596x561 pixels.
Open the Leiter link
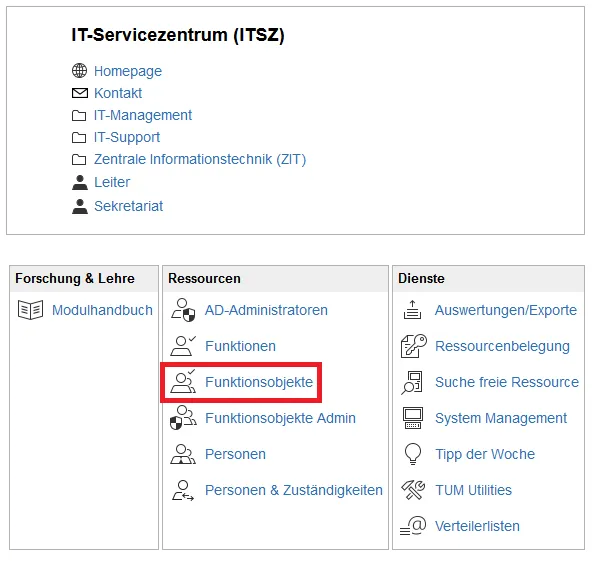click(x=112, y=182)
